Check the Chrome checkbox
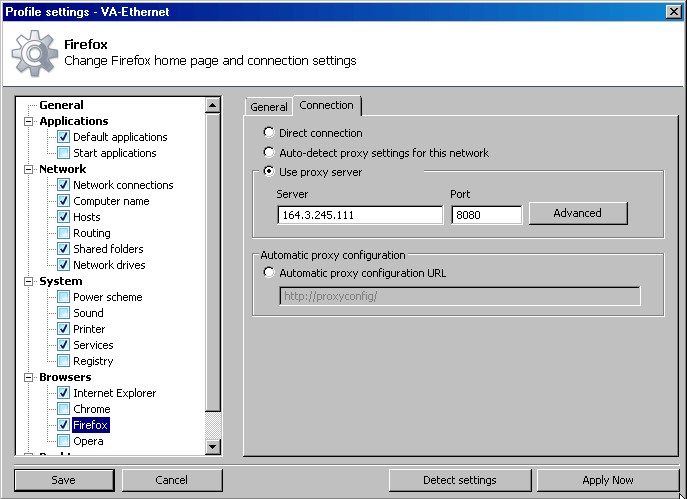The image size is (687, 499). coord(63,409)
